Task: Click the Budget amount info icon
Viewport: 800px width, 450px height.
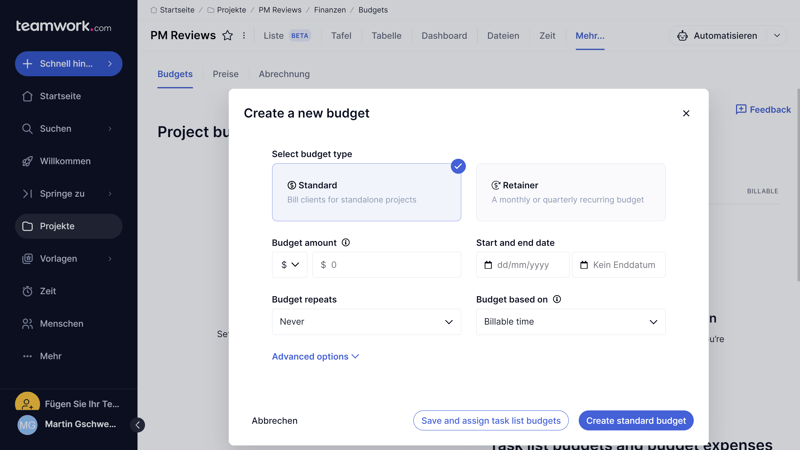Action: pos(346,243)
